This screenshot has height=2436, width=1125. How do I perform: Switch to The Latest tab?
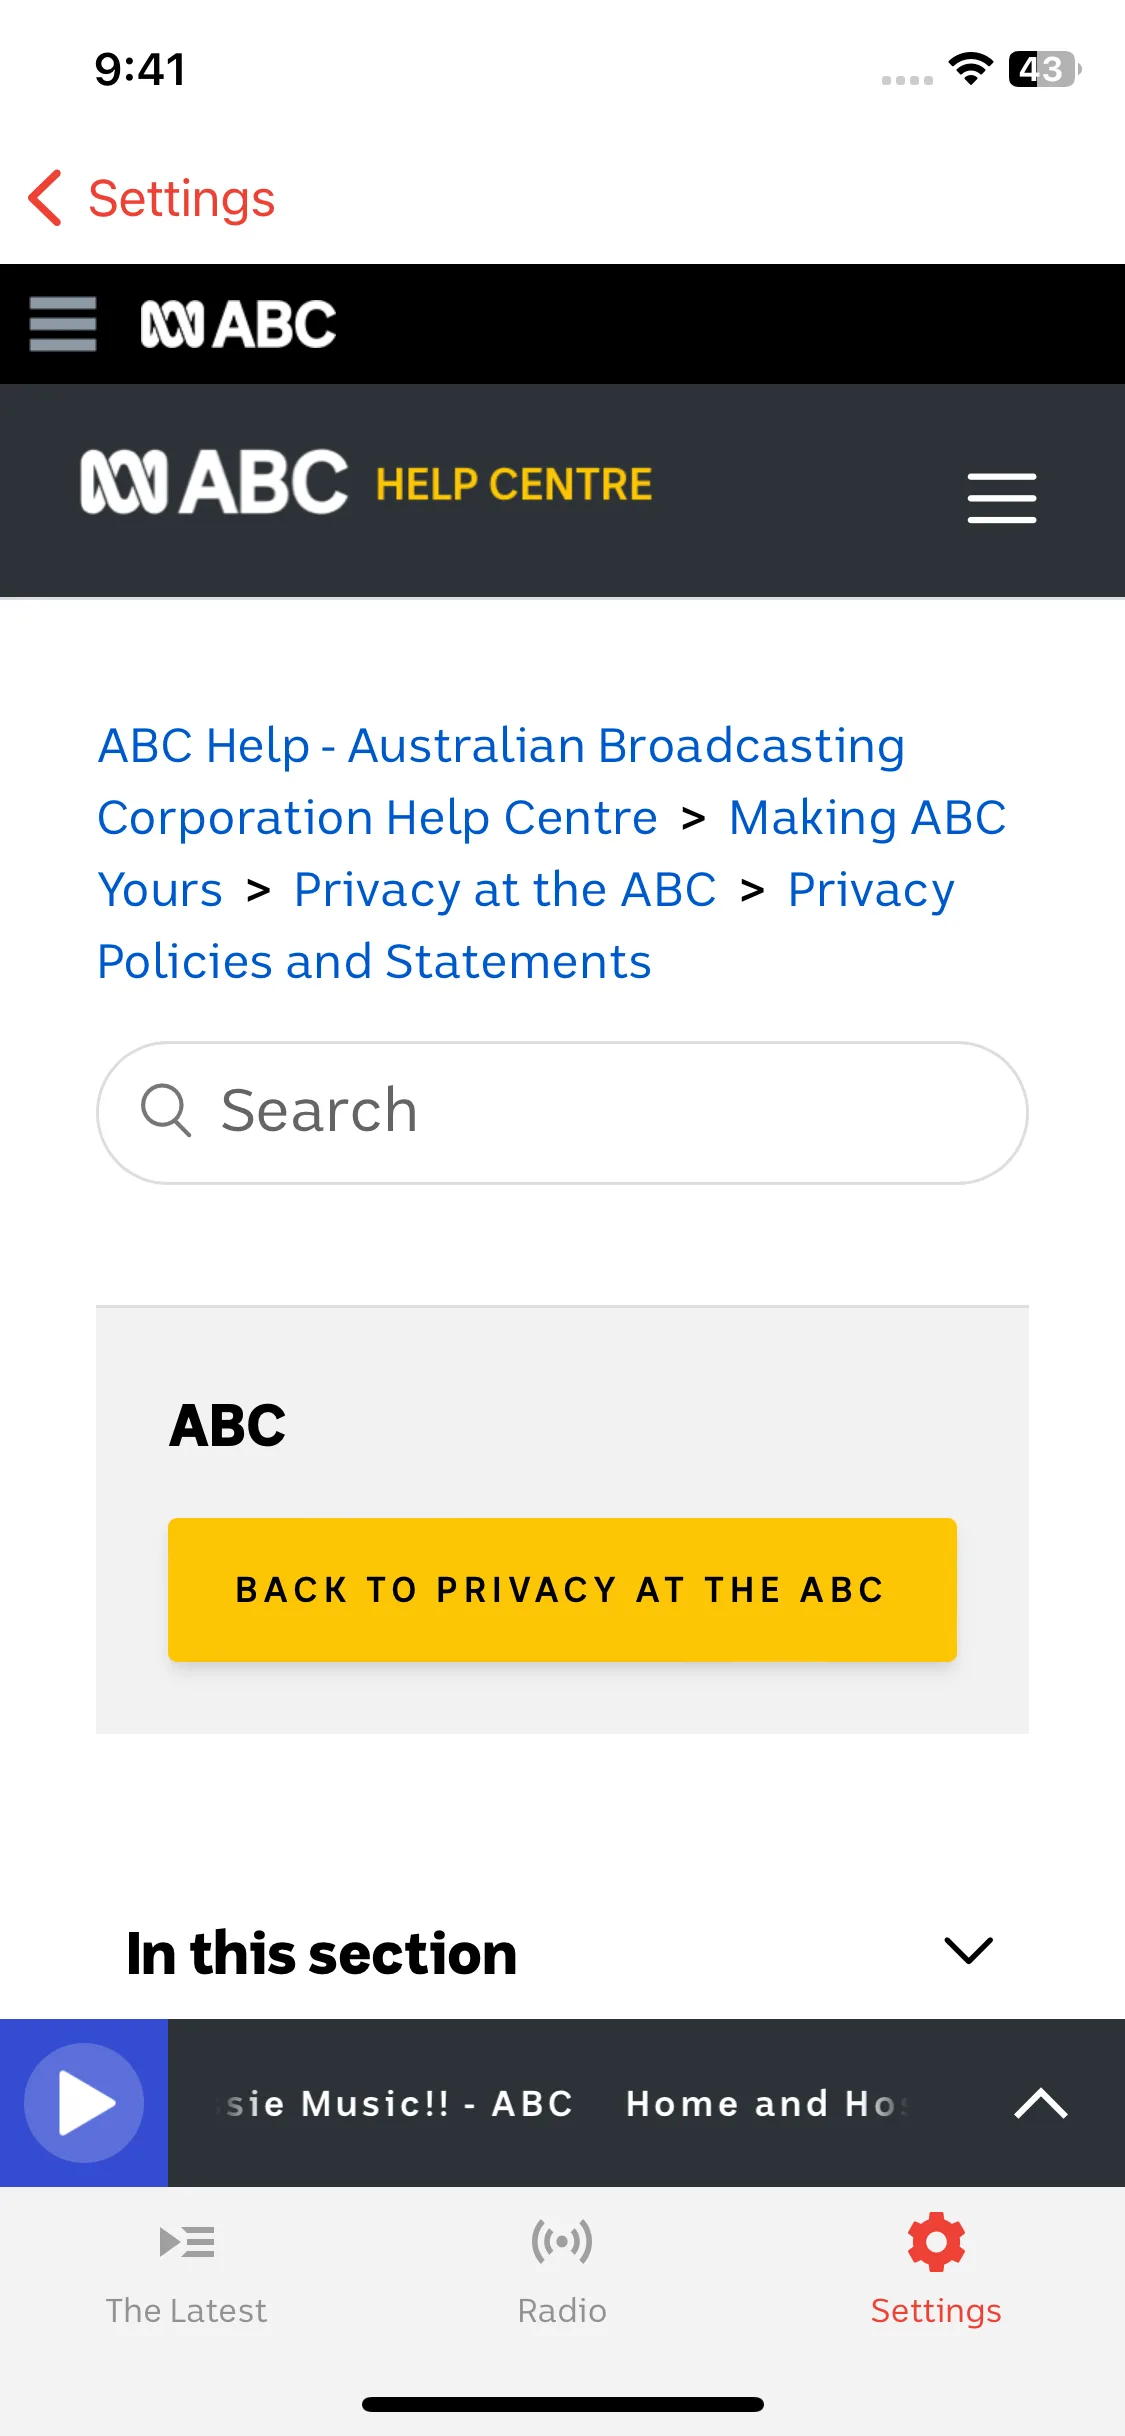(x=186, y=2272)
